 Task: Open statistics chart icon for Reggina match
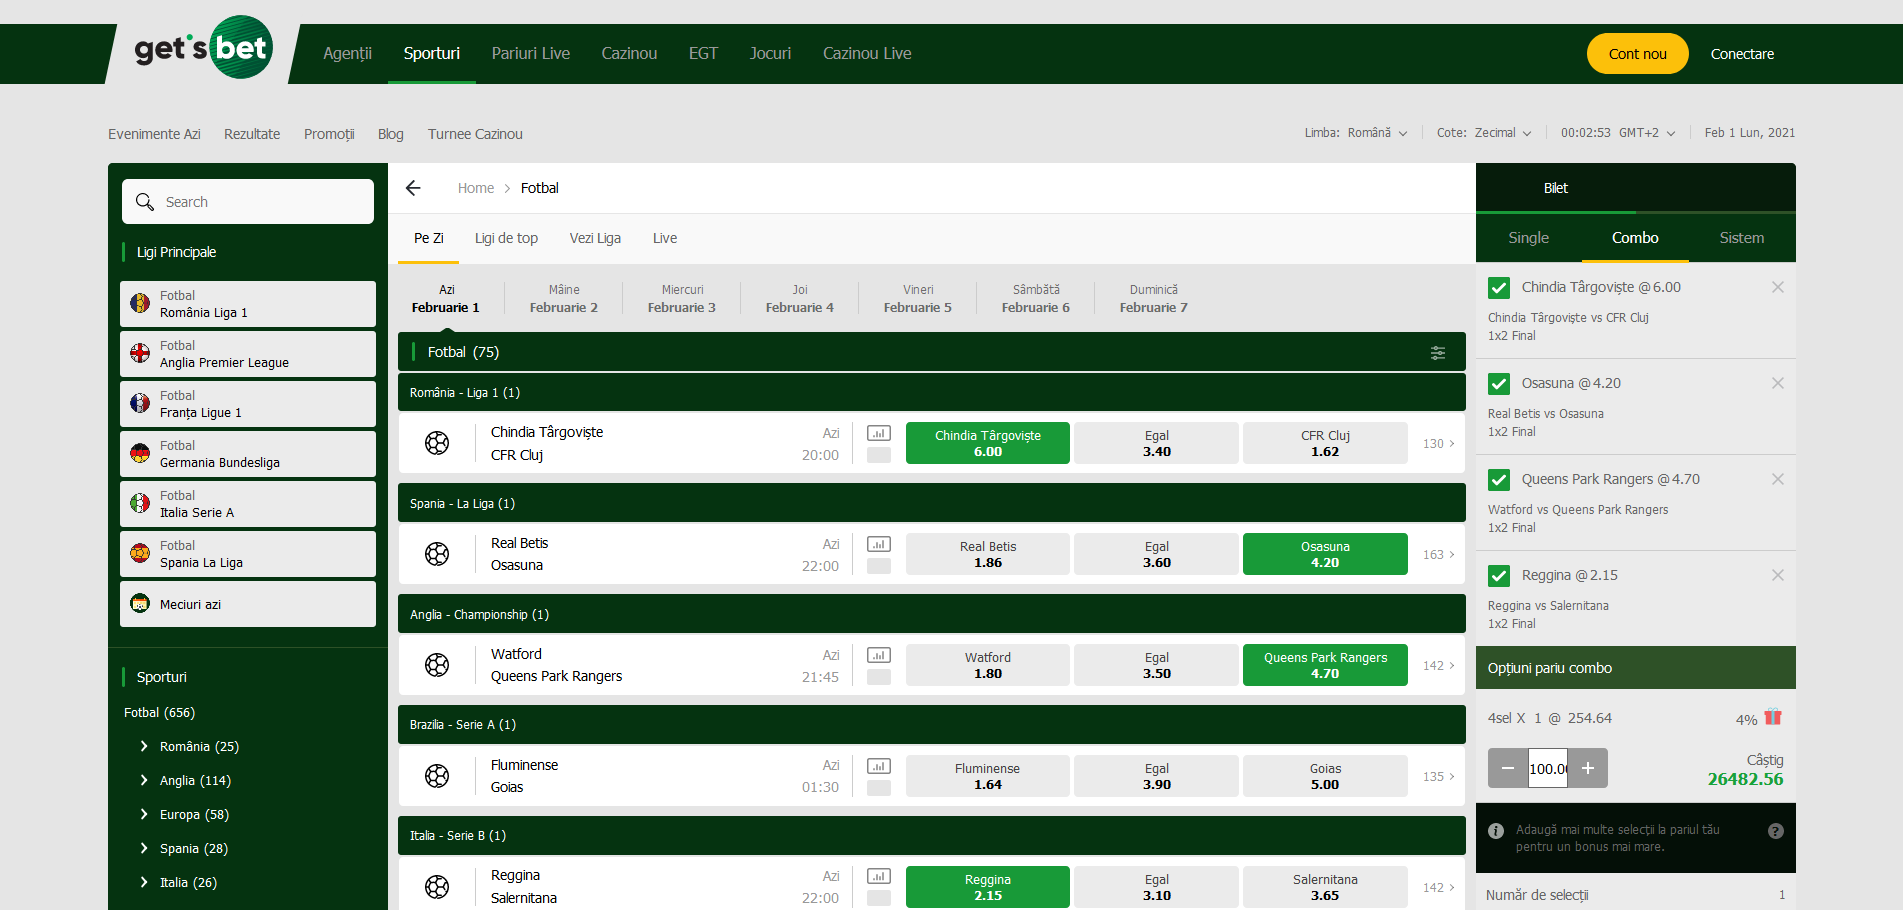tap(879, 876)
